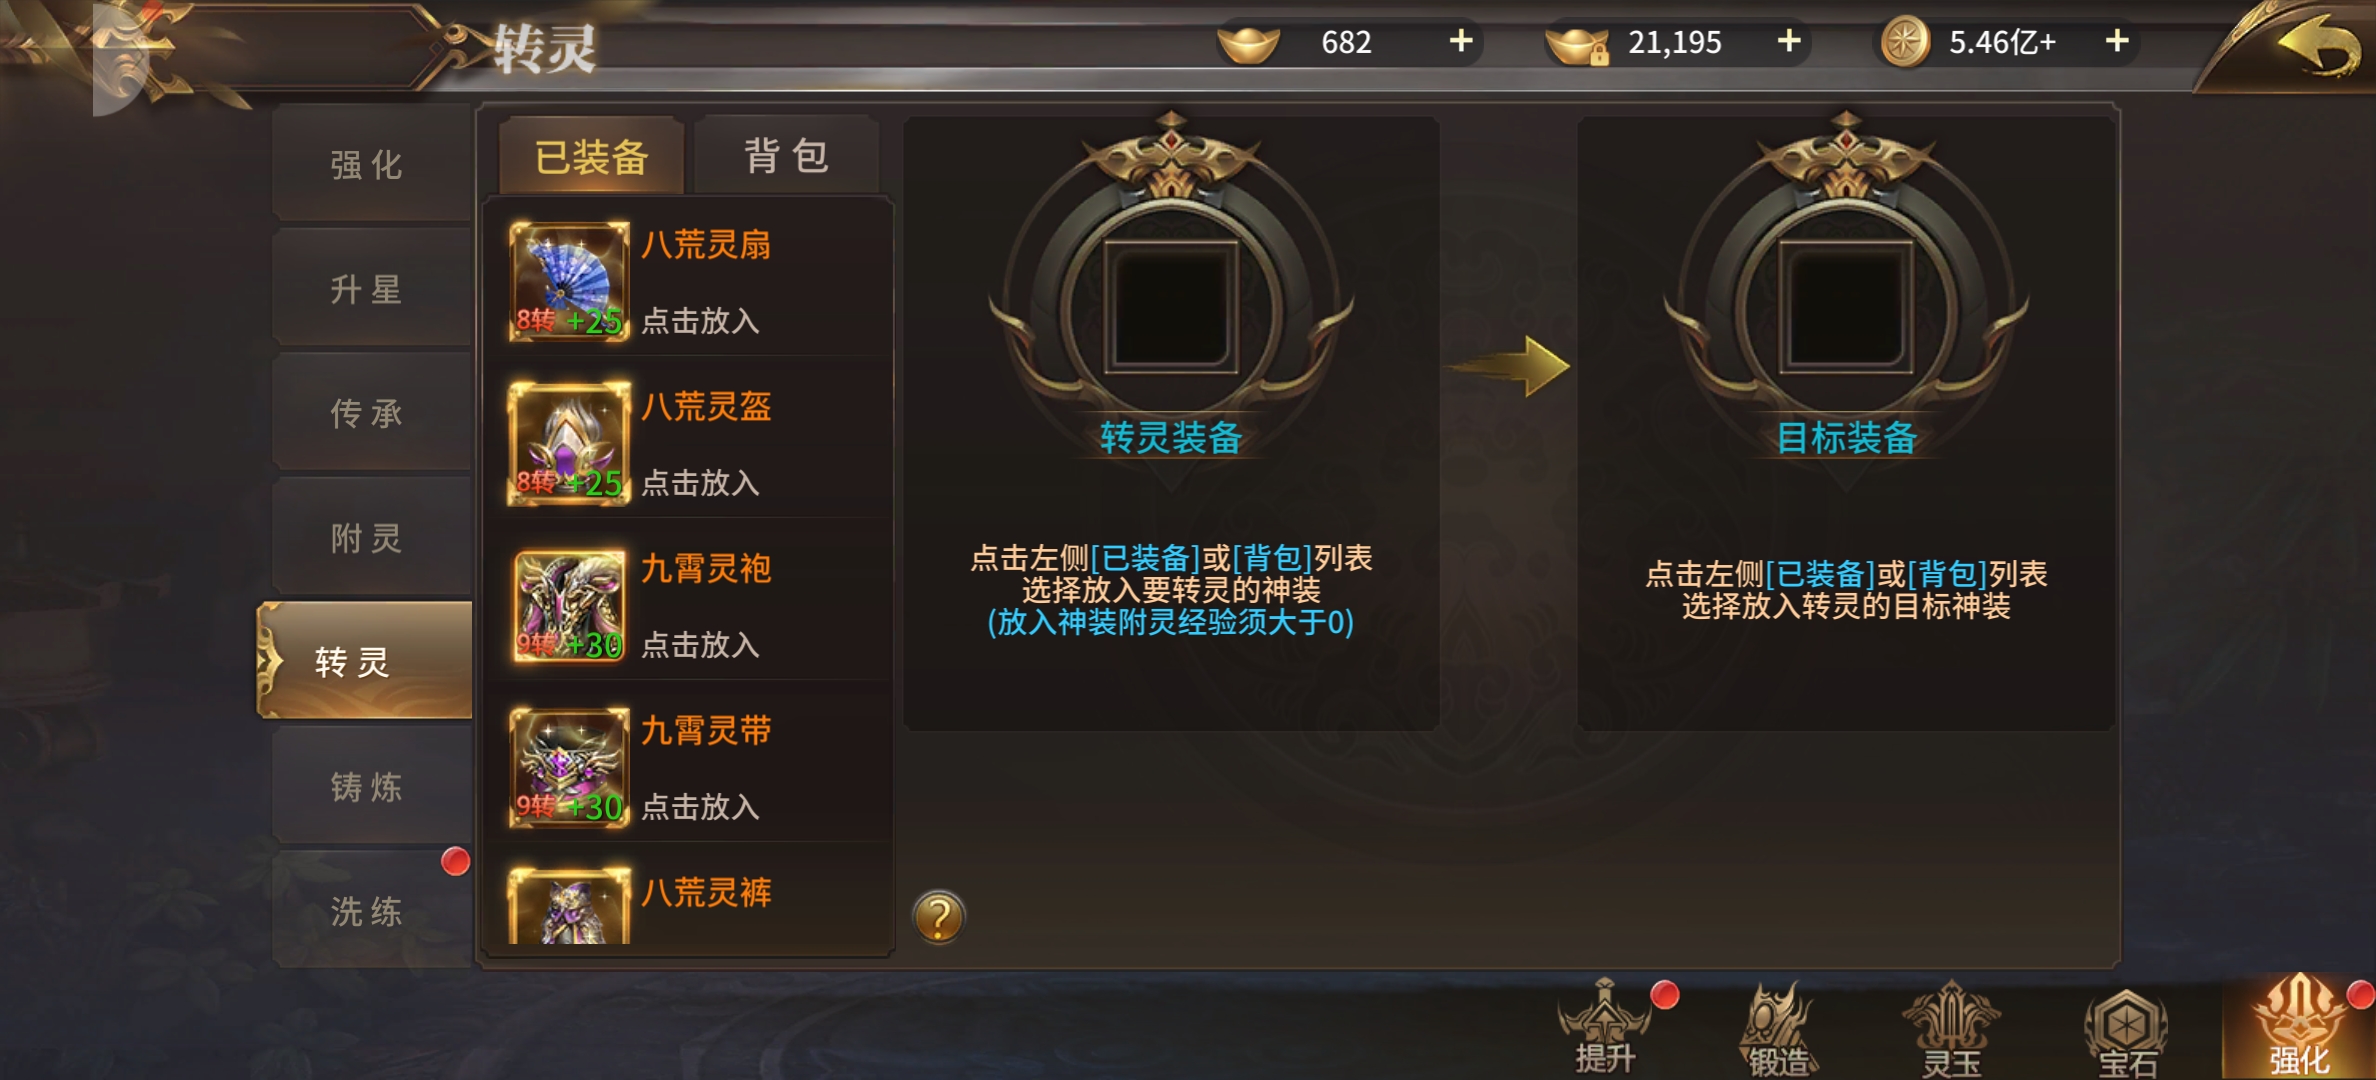
Task: Open the 洗练 side menu tab
Action: [x=367, y=910]
